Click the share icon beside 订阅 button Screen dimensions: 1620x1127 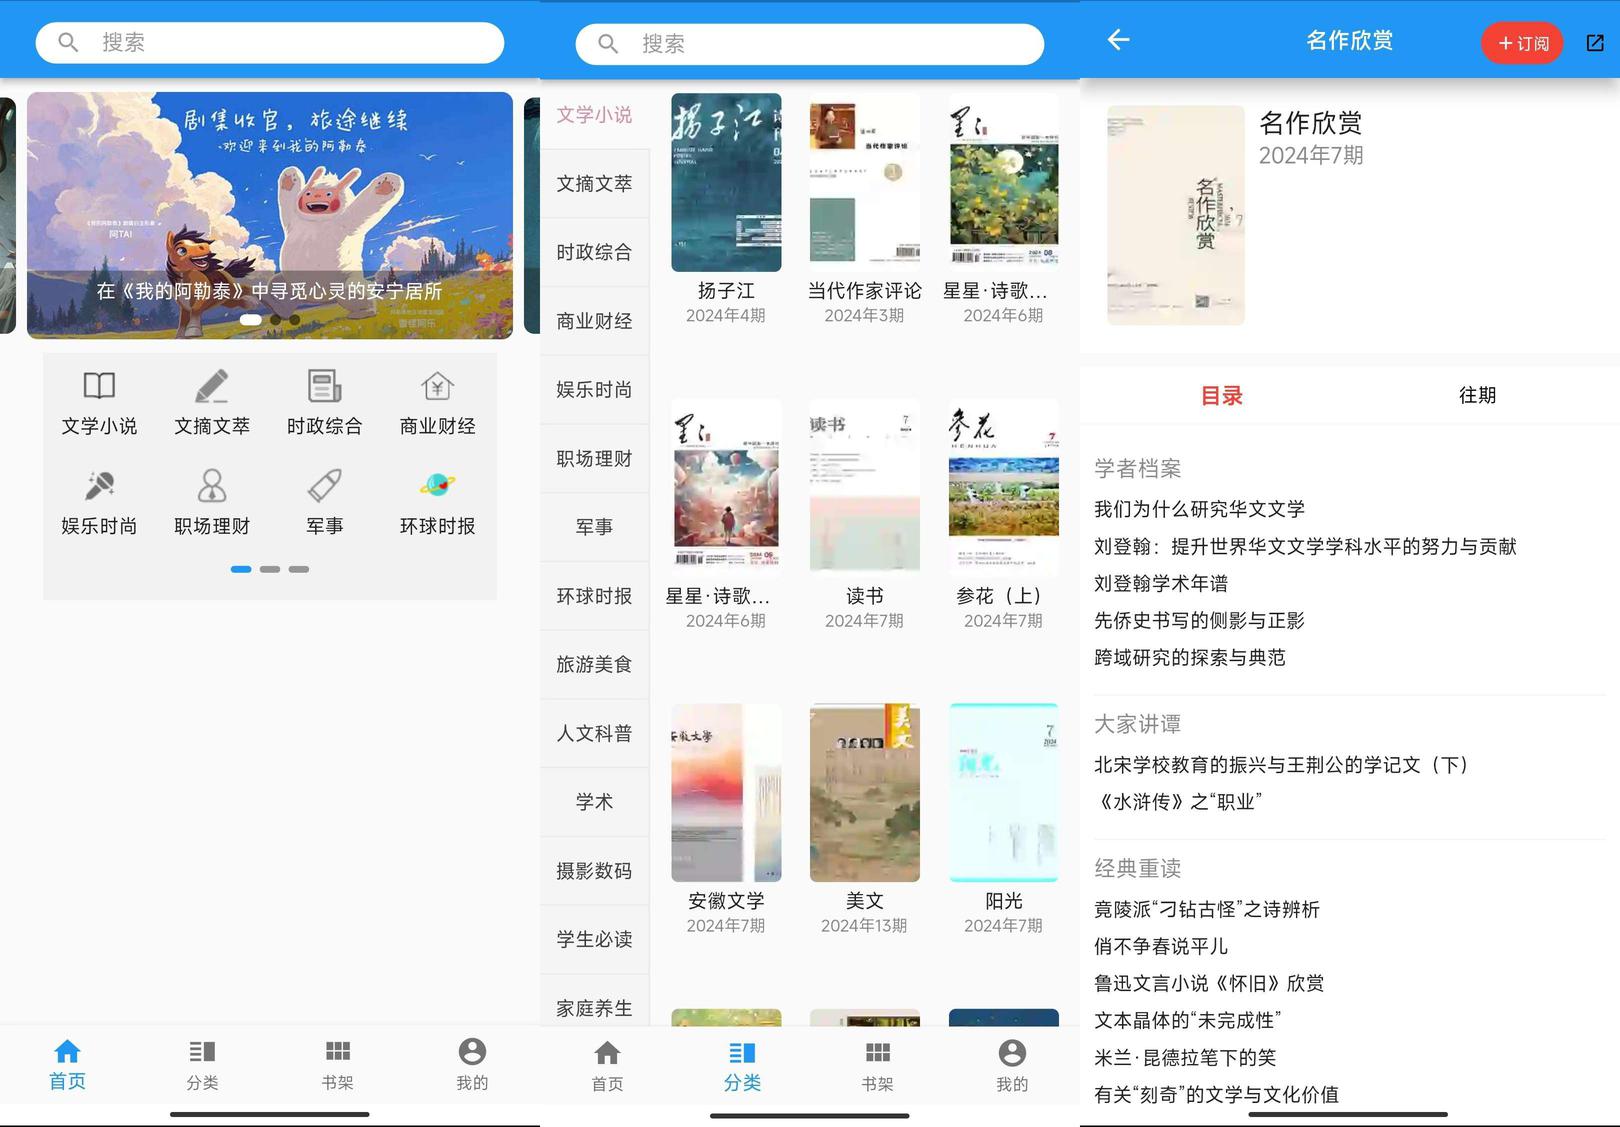pyautogui.click(x=1595, y=43)
